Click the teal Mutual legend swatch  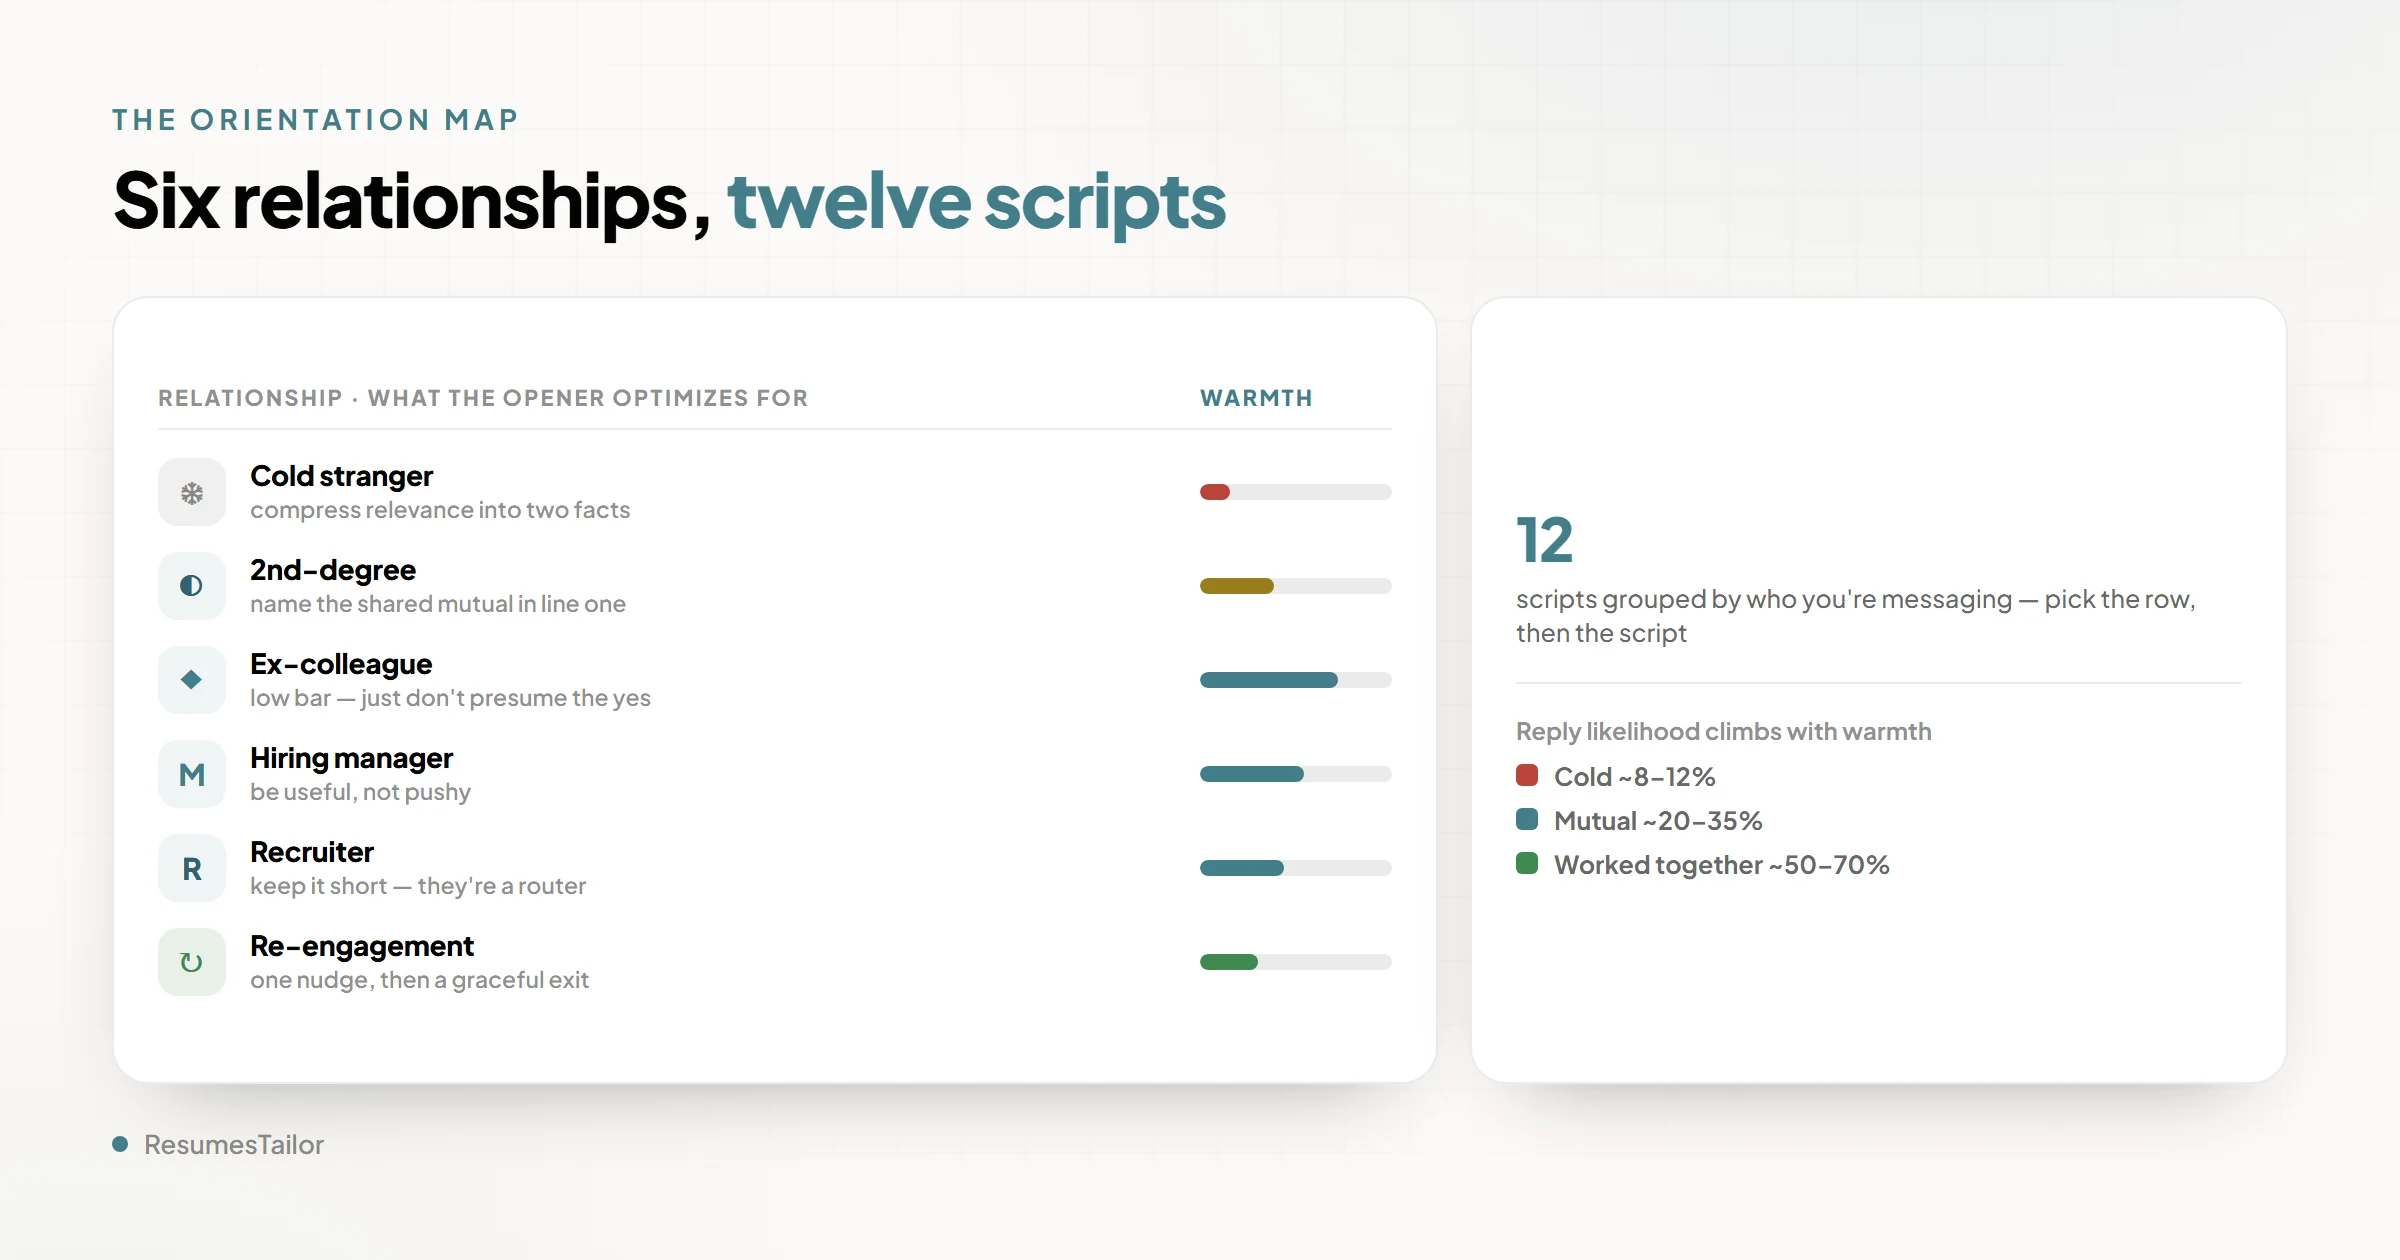pos(1527,819)
